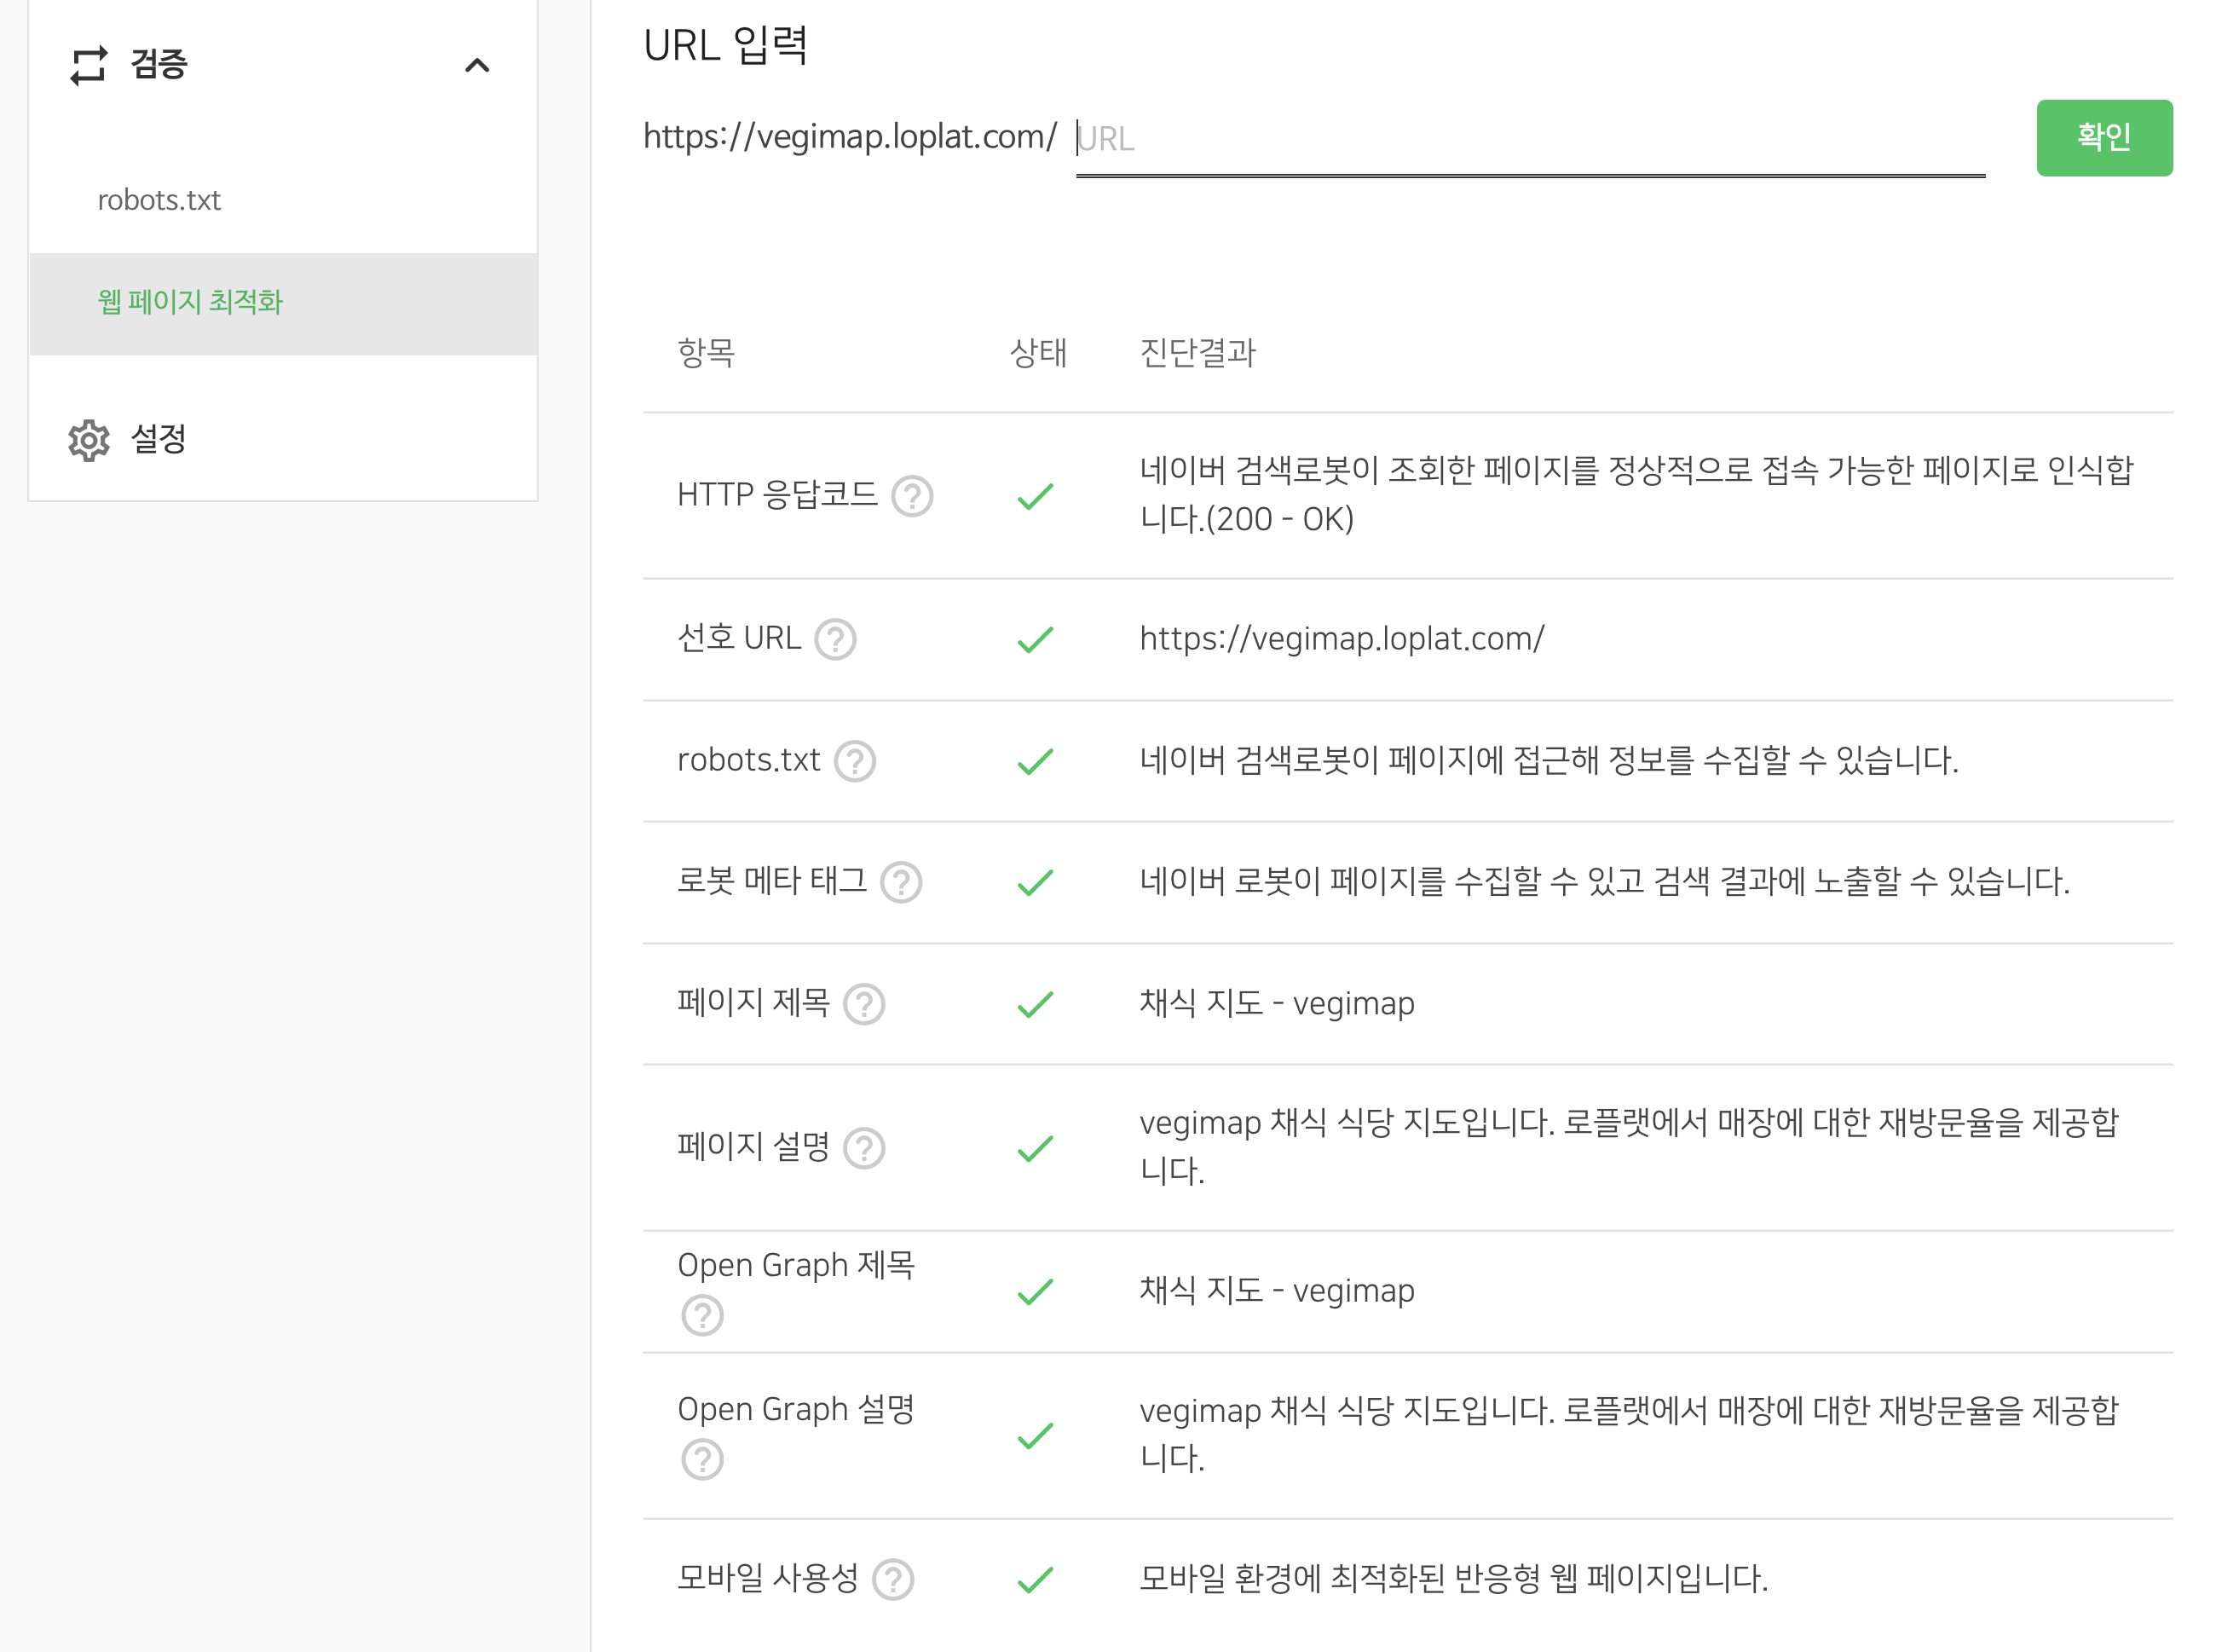Collapse the 검증 section chevron
The width and height of the screenshot is (2216, 1652).
click(477, 66)
